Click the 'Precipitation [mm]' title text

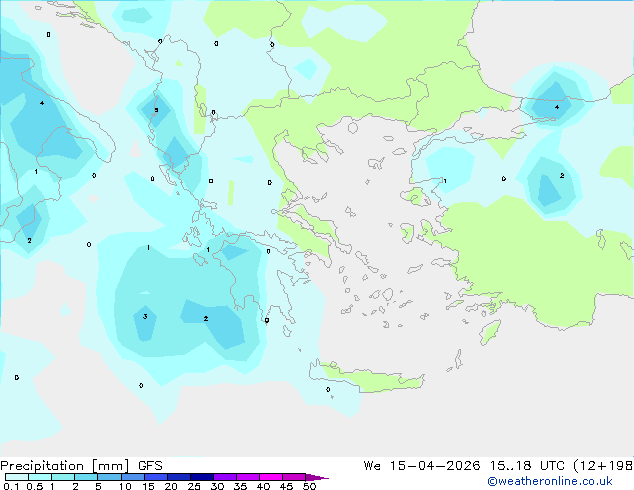point(65,466)
